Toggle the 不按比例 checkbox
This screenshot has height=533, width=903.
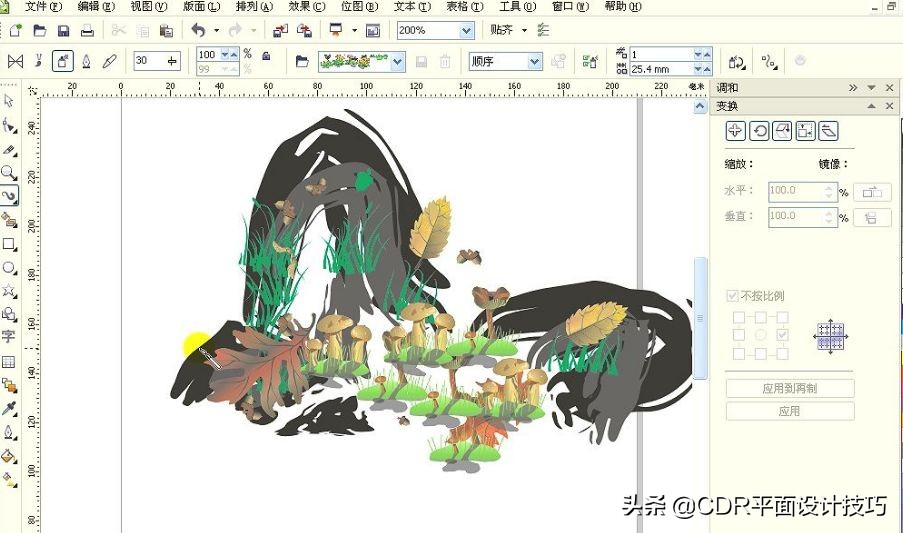point(733,296)
